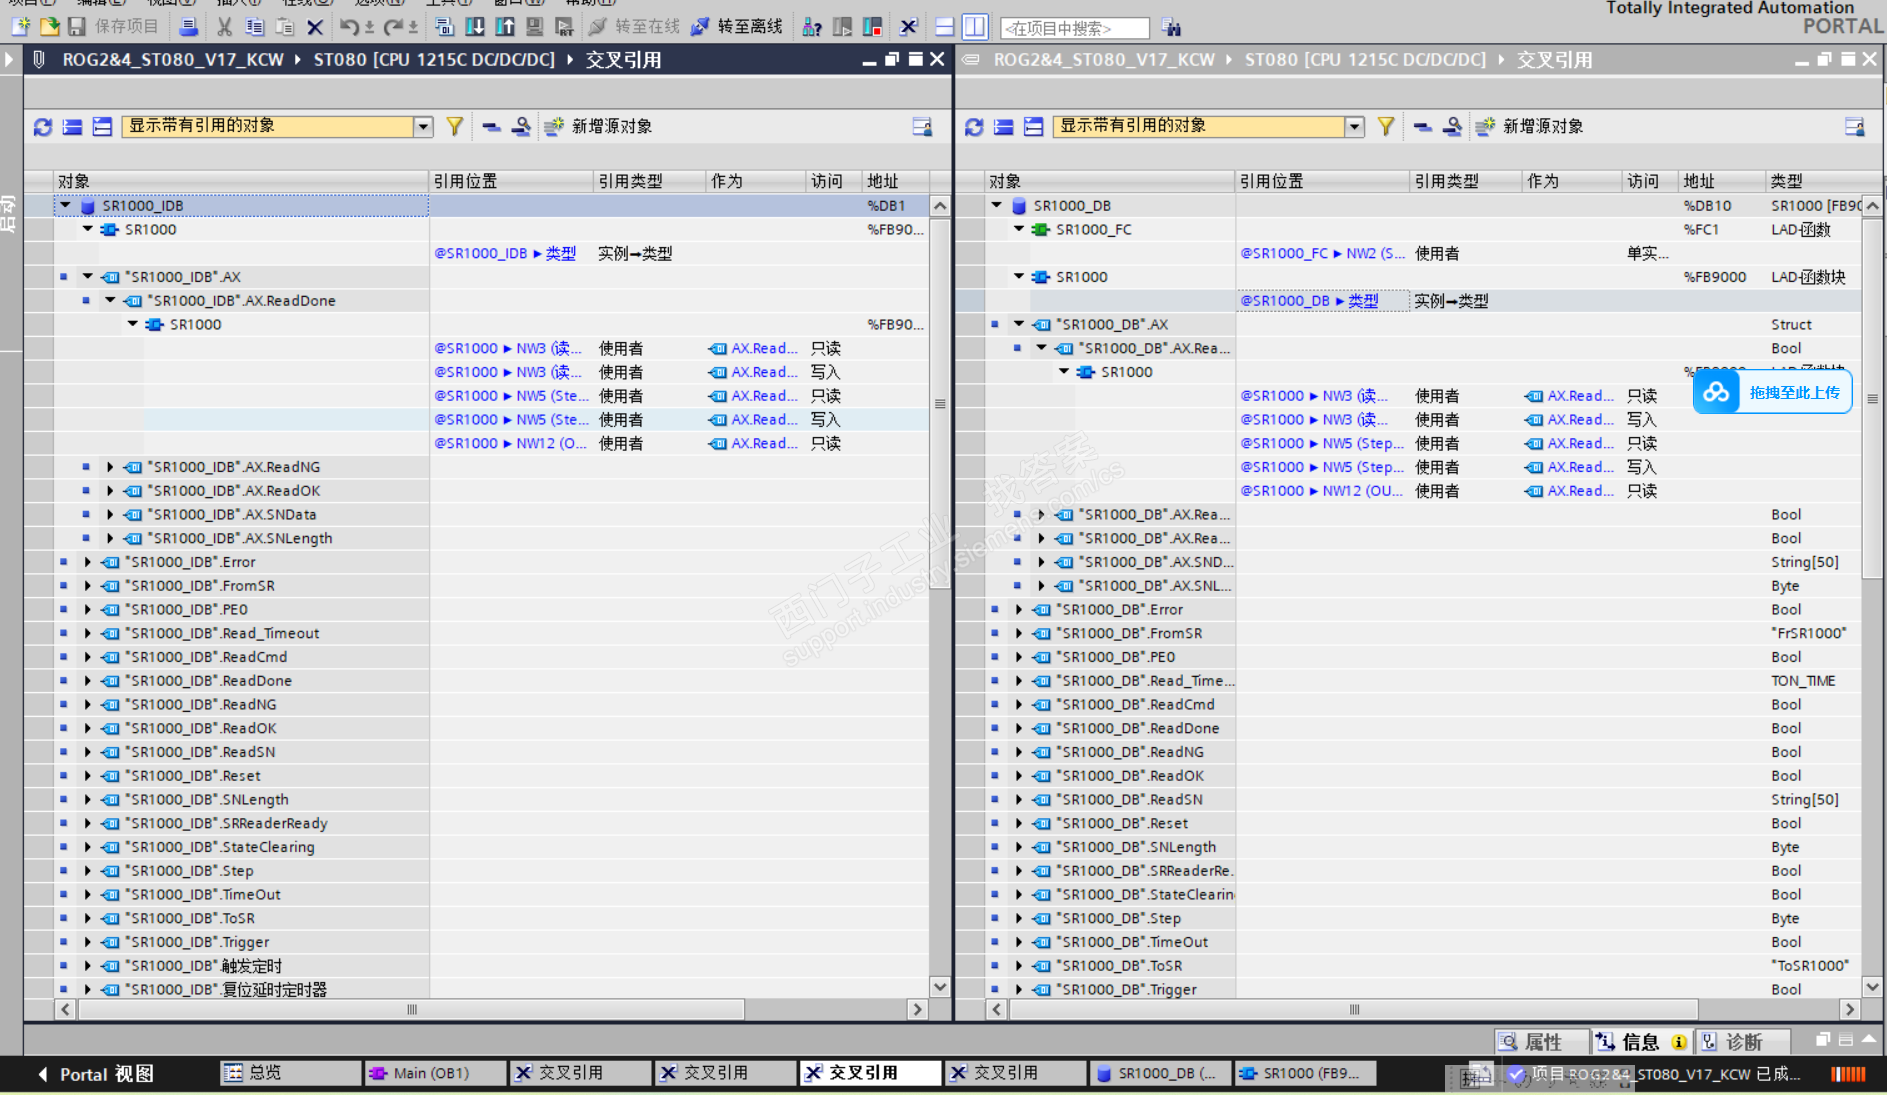Click the filter funnel in left cross-reference pane

click(455, 126)
